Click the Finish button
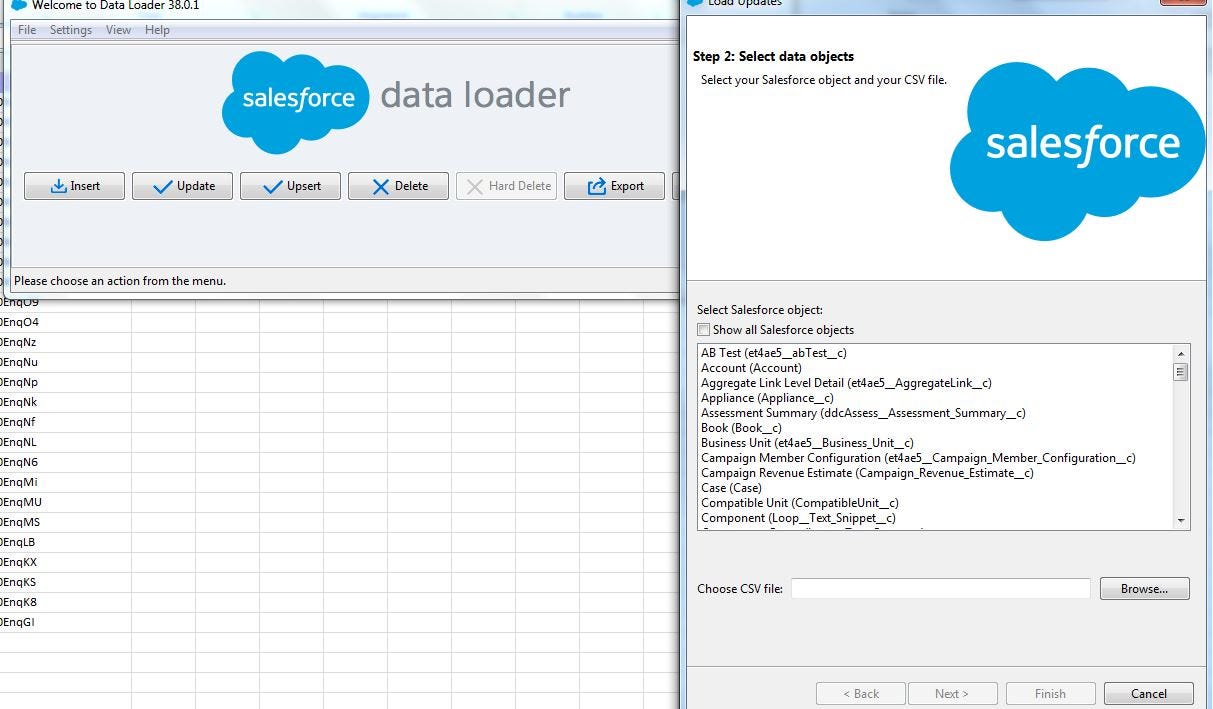Screen dimensions: 1213x709 (x=1050, y=694)
